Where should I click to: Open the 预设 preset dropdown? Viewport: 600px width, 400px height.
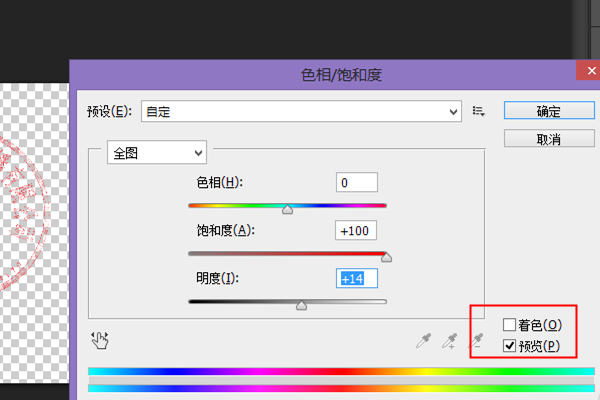coord(301,111)
